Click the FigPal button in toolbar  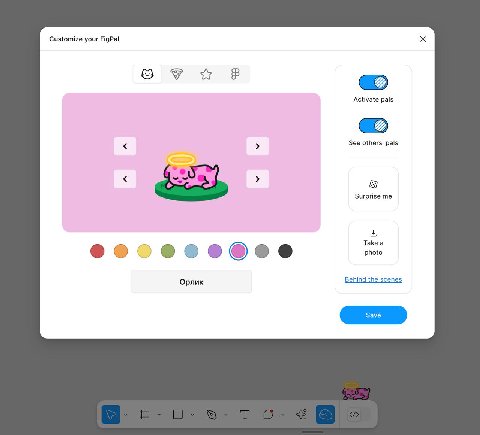pos(325,414)
